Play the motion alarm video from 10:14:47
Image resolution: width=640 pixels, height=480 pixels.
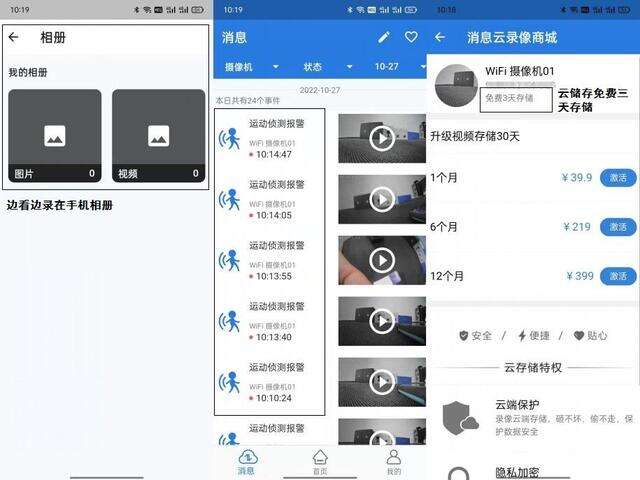(382, 138)
